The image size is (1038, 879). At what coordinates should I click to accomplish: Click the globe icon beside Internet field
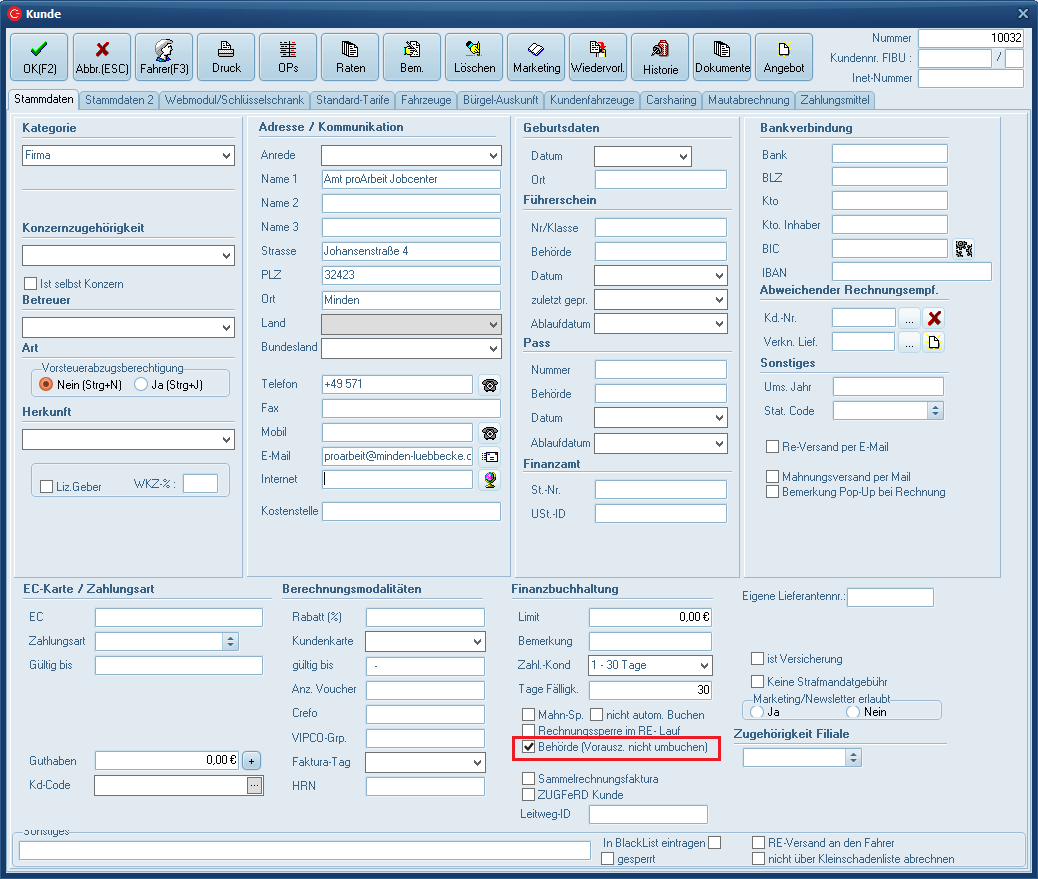click(x=489, y=480)
